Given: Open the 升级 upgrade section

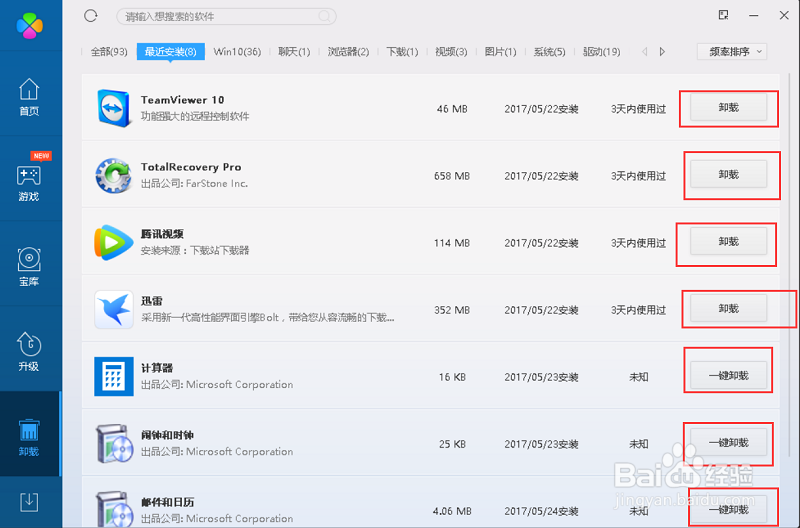Looking at the screenshot, I should pyautogui.click(x=29, y=351).
